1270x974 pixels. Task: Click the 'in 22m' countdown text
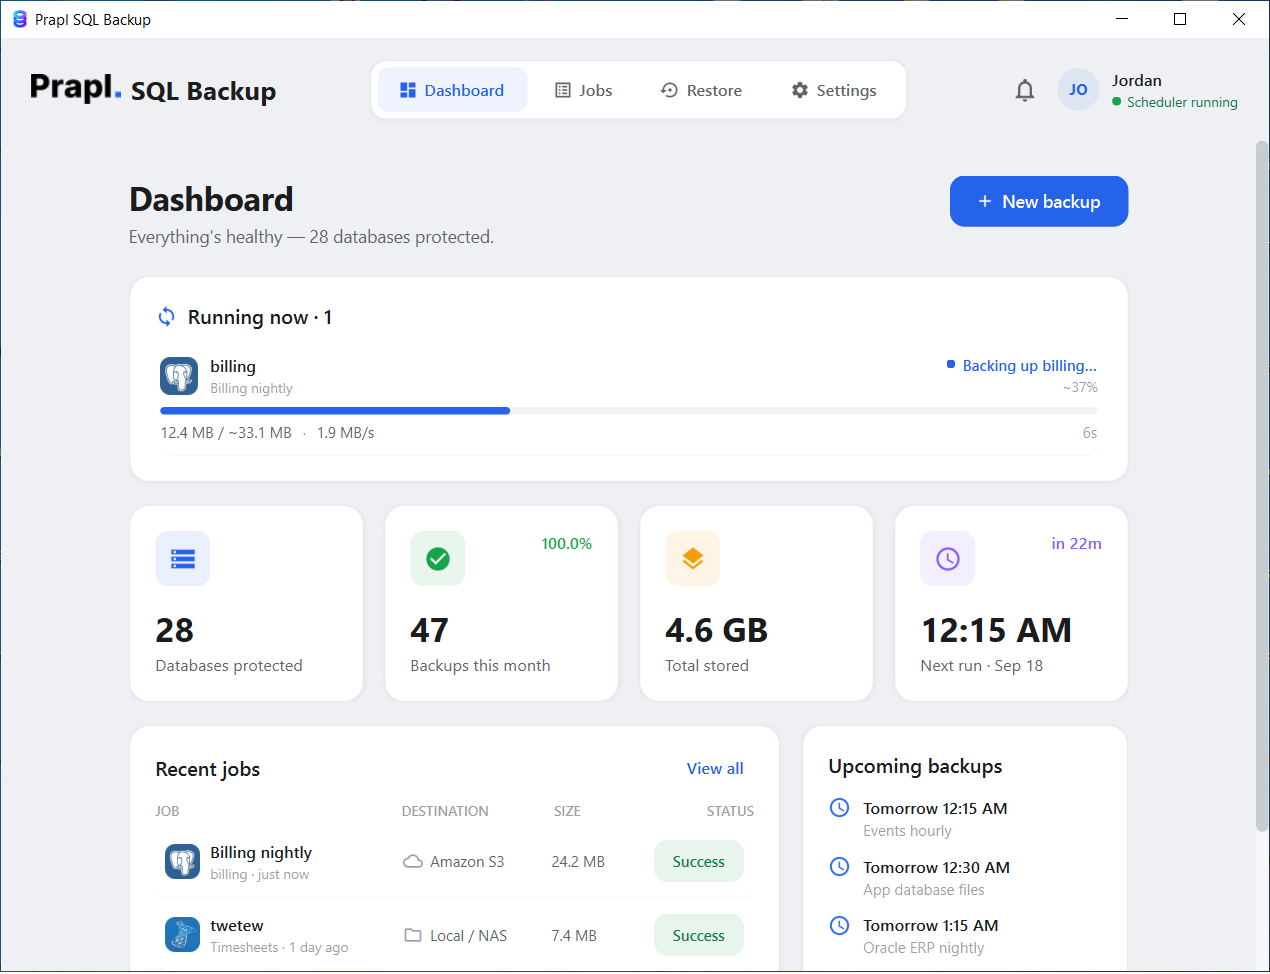pyautogui.click(x=1076, y=544)
